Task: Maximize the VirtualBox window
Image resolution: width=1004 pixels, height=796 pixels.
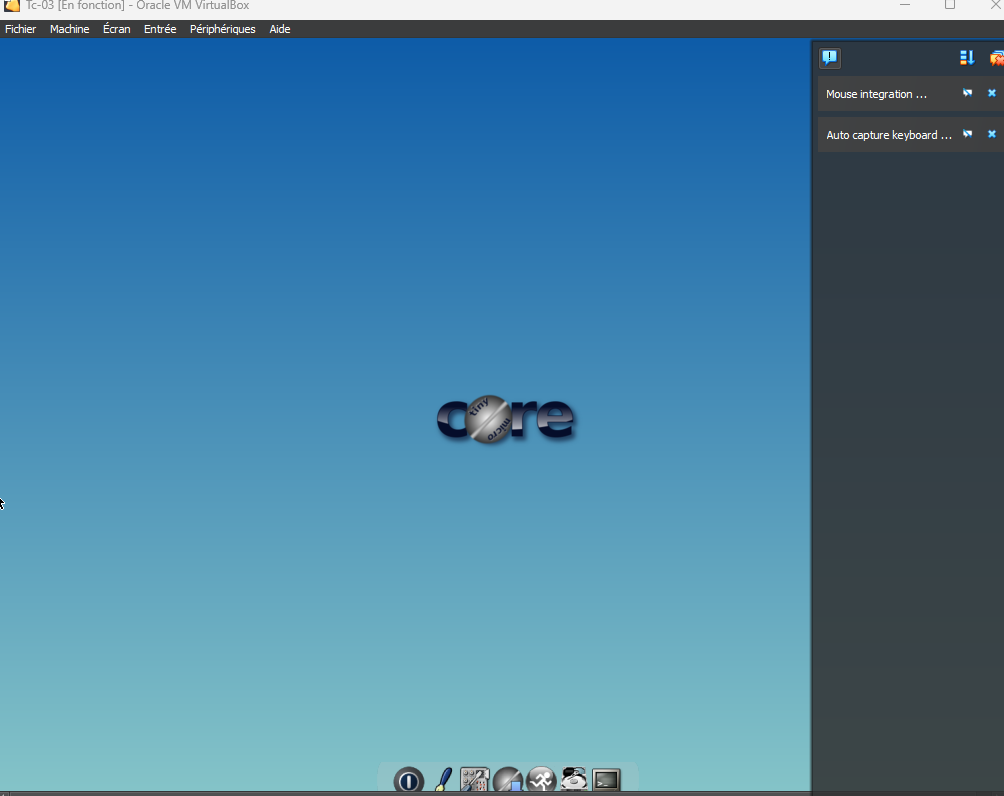Action: point(950,5)
